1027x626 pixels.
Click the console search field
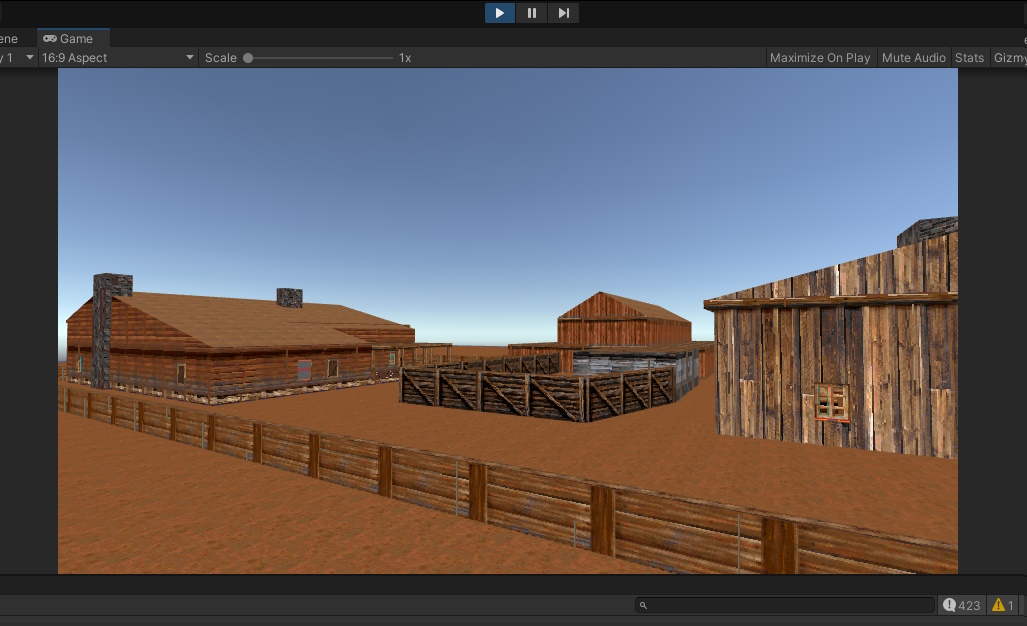pyautogui.click(x=785, y=605)
